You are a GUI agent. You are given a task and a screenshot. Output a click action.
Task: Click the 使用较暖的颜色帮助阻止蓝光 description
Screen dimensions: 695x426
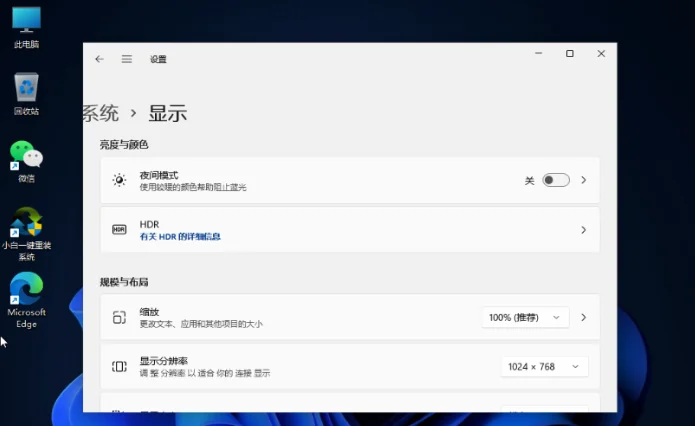(x=193, y=187)
